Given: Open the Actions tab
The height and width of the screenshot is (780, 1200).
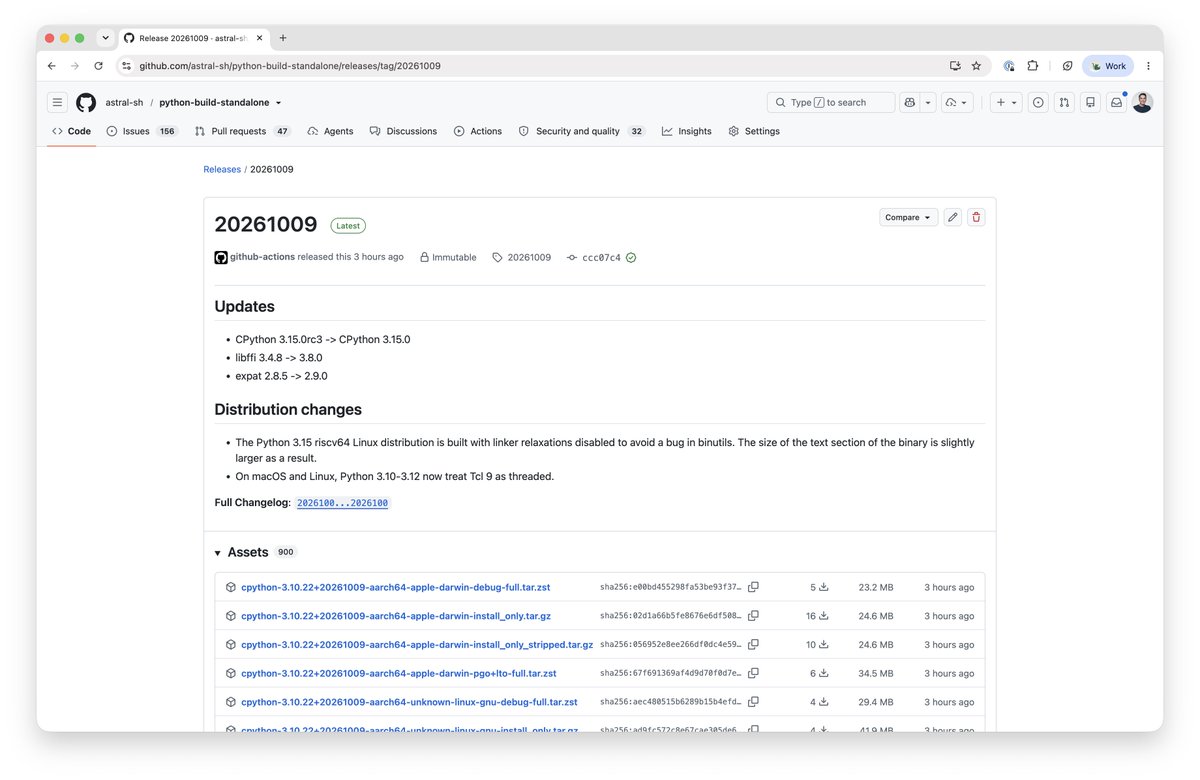Looking at the screenshot, I should [x=478, y=131].
